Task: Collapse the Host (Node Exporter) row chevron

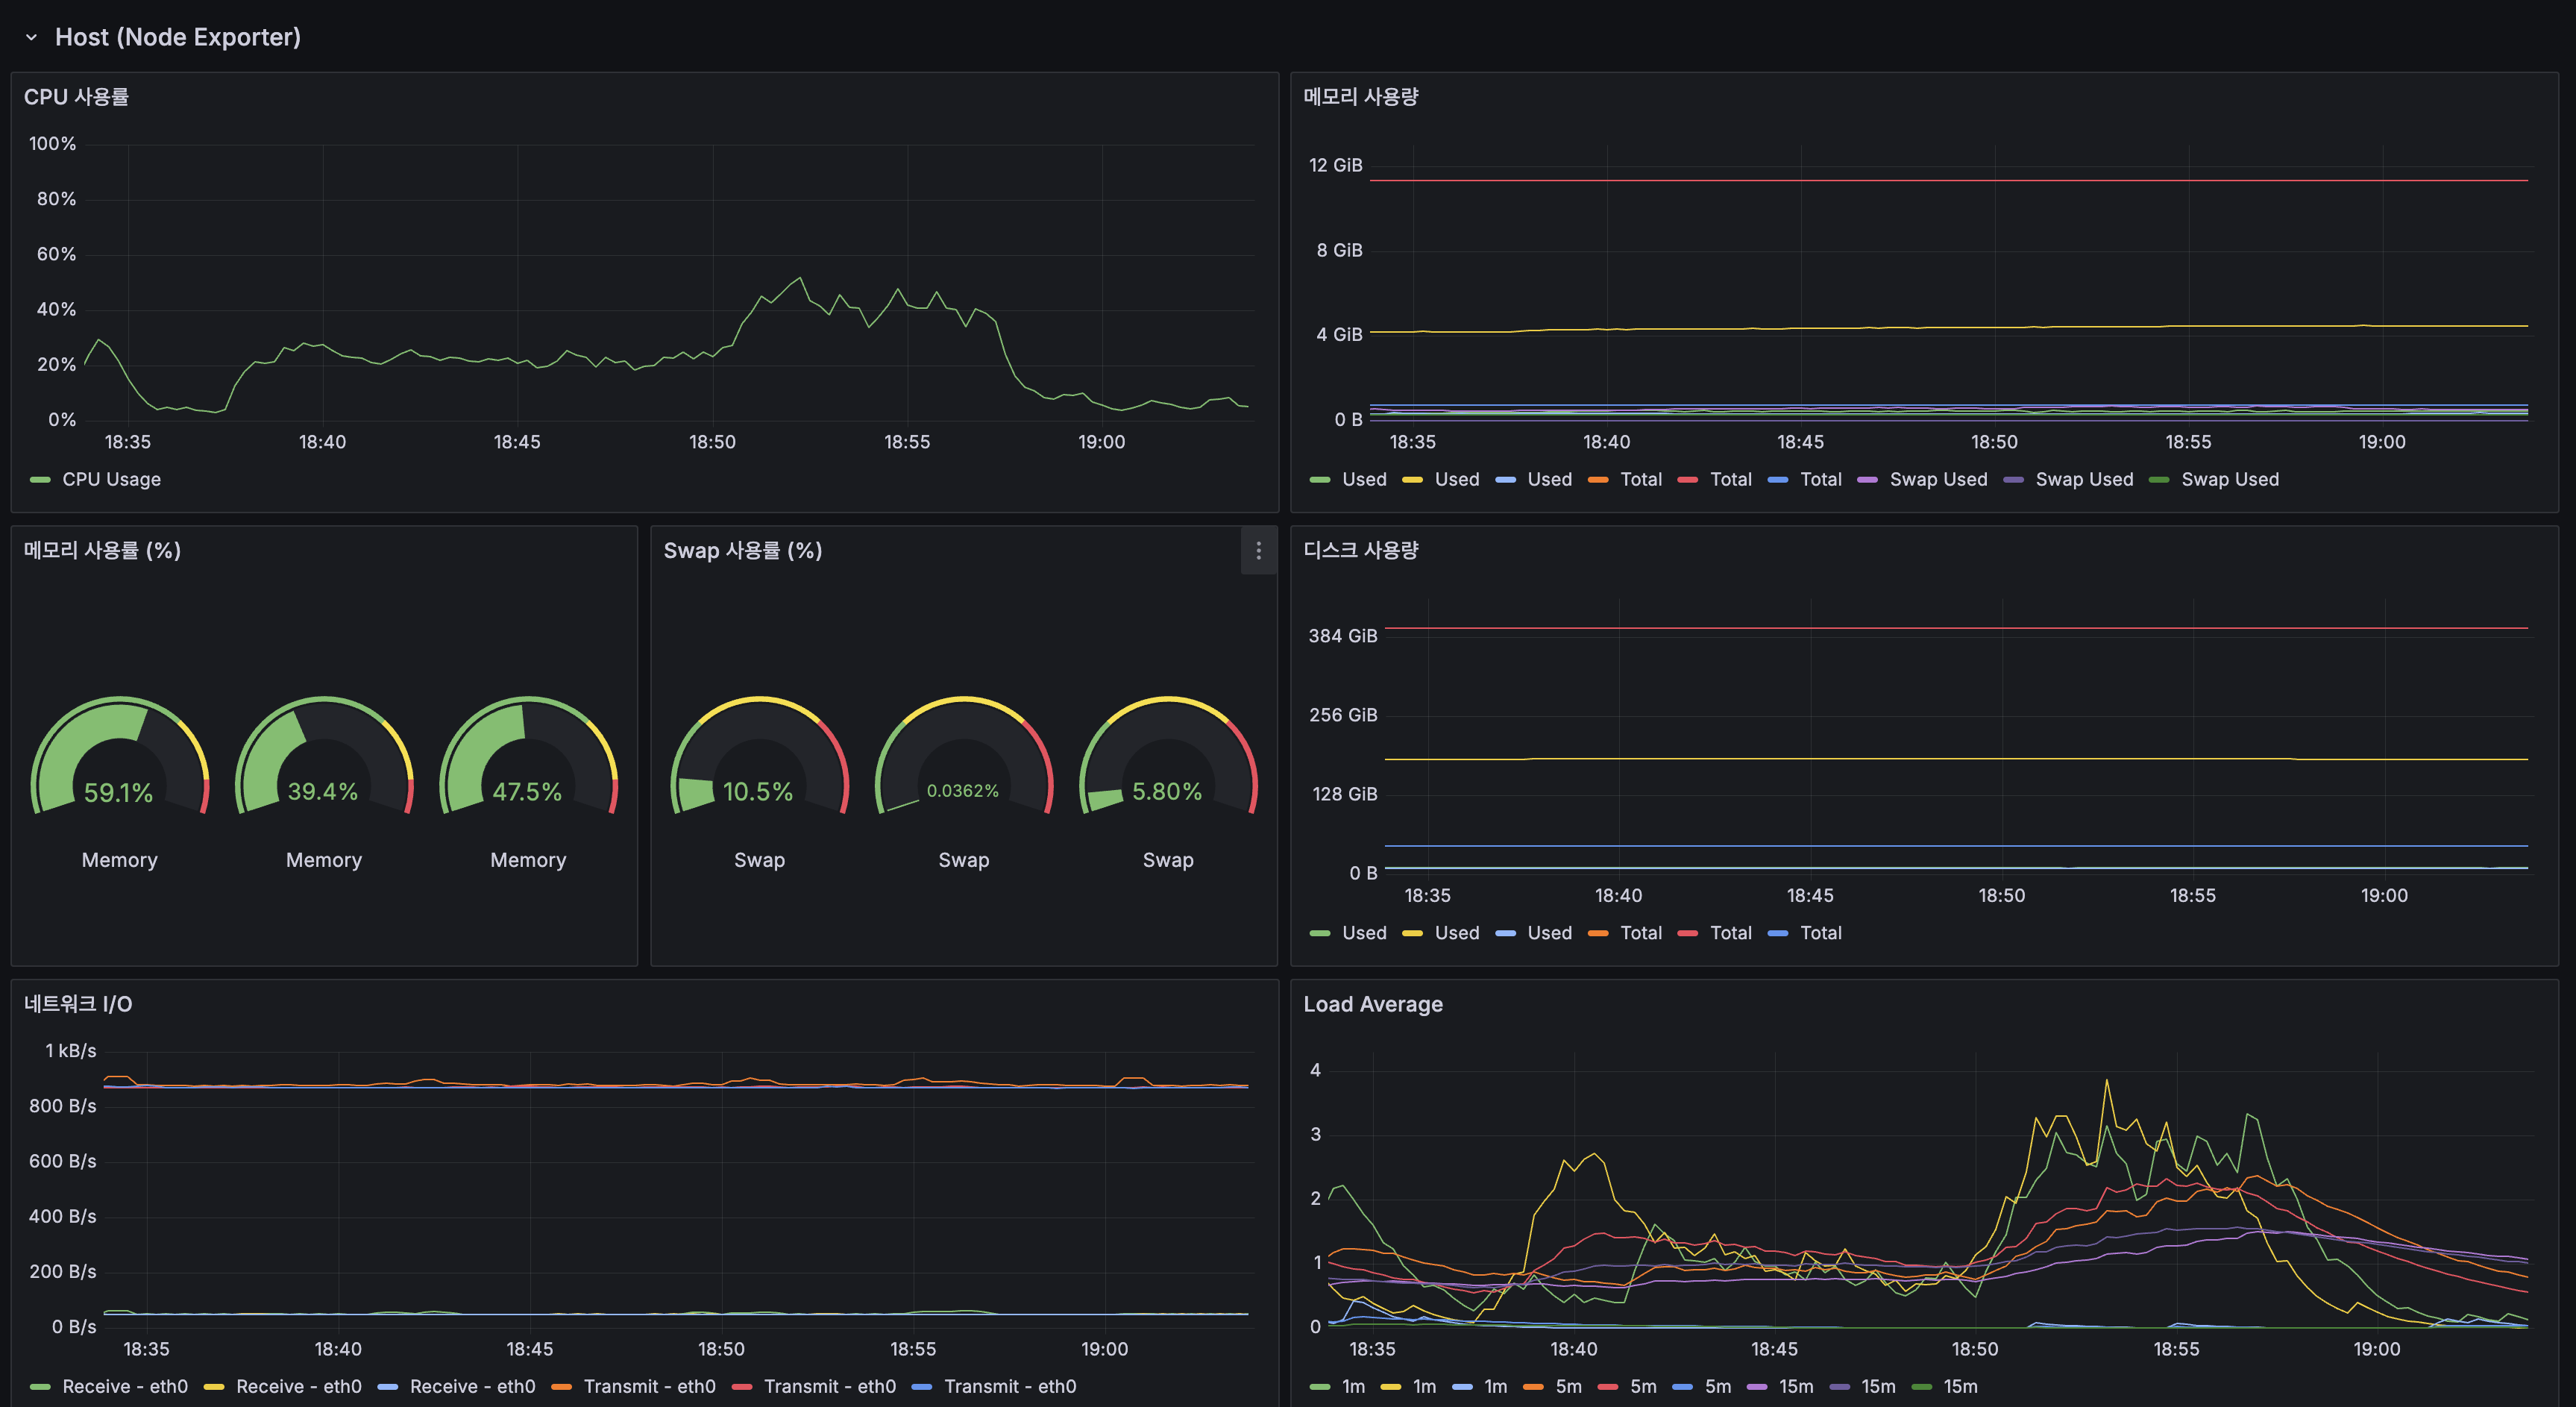Action: pyautogui.click(x=31, y=37)
